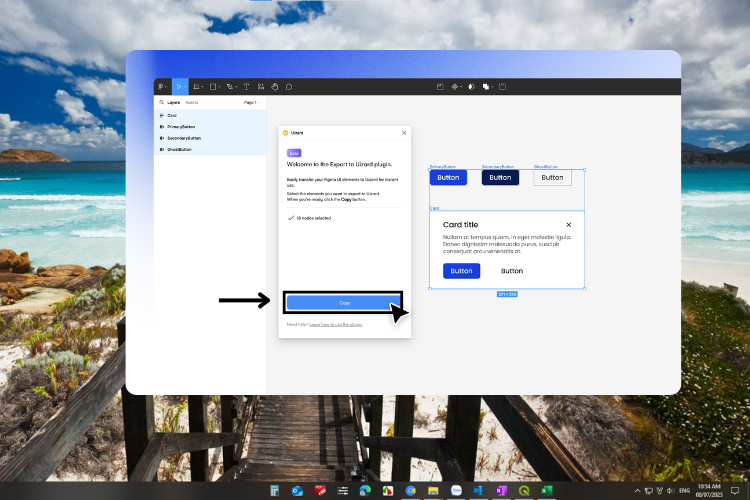Open the Learn how to use plugin link
Screen dimensions: 750x500
(336, 324)
